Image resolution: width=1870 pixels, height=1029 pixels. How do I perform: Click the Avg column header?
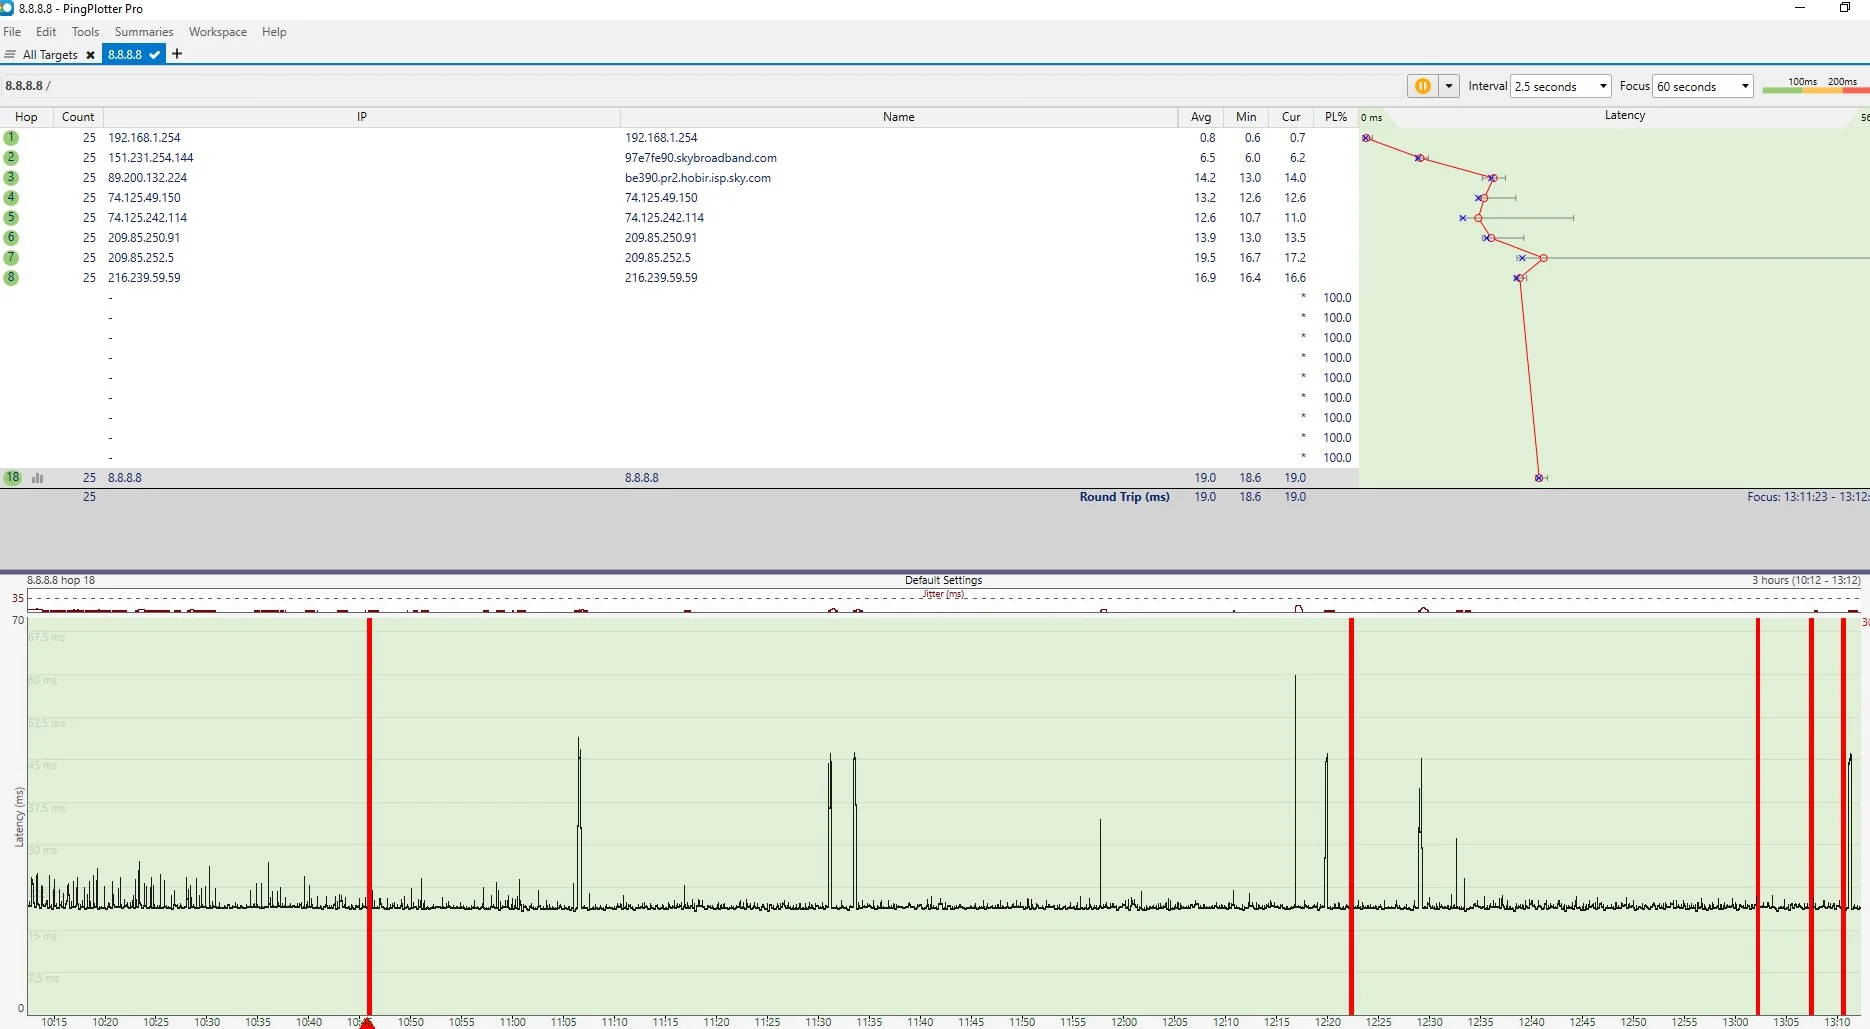point(1201,117)
